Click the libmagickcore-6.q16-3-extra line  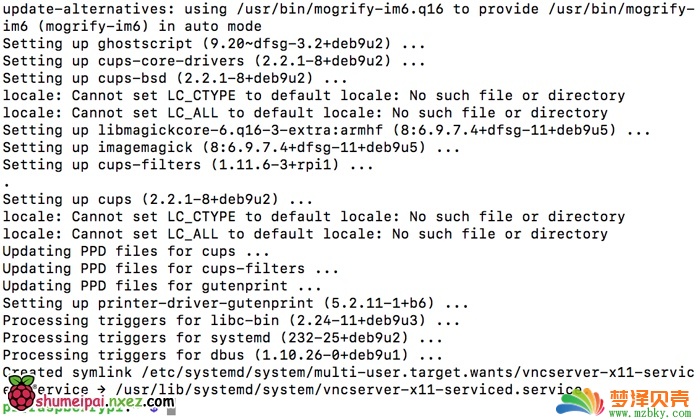coord(326,130)
